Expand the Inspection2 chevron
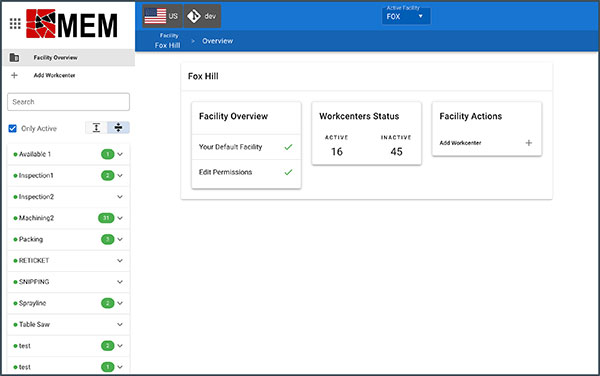The width and height of the screenshot is (600, 376). point(120,197)
